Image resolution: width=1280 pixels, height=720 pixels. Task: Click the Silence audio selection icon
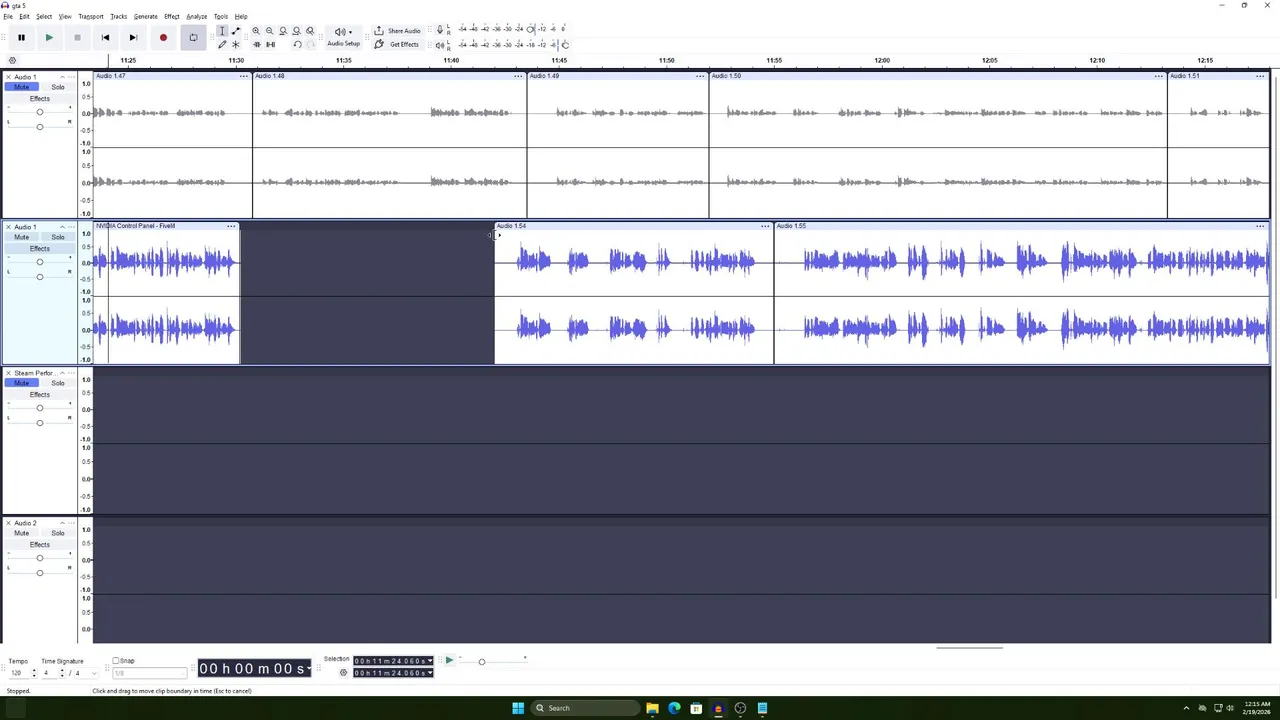tap(270, 44)
